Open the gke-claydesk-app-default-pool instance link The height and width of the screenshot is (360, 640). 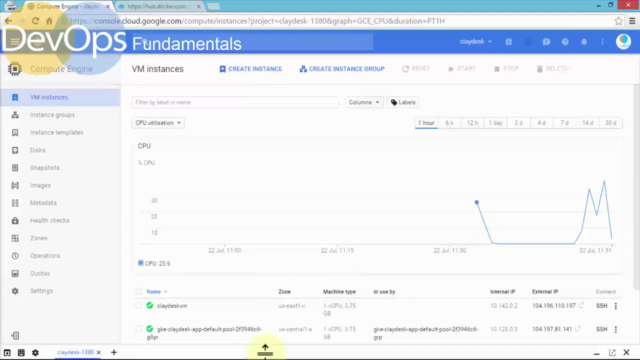(x=204, y=333)
